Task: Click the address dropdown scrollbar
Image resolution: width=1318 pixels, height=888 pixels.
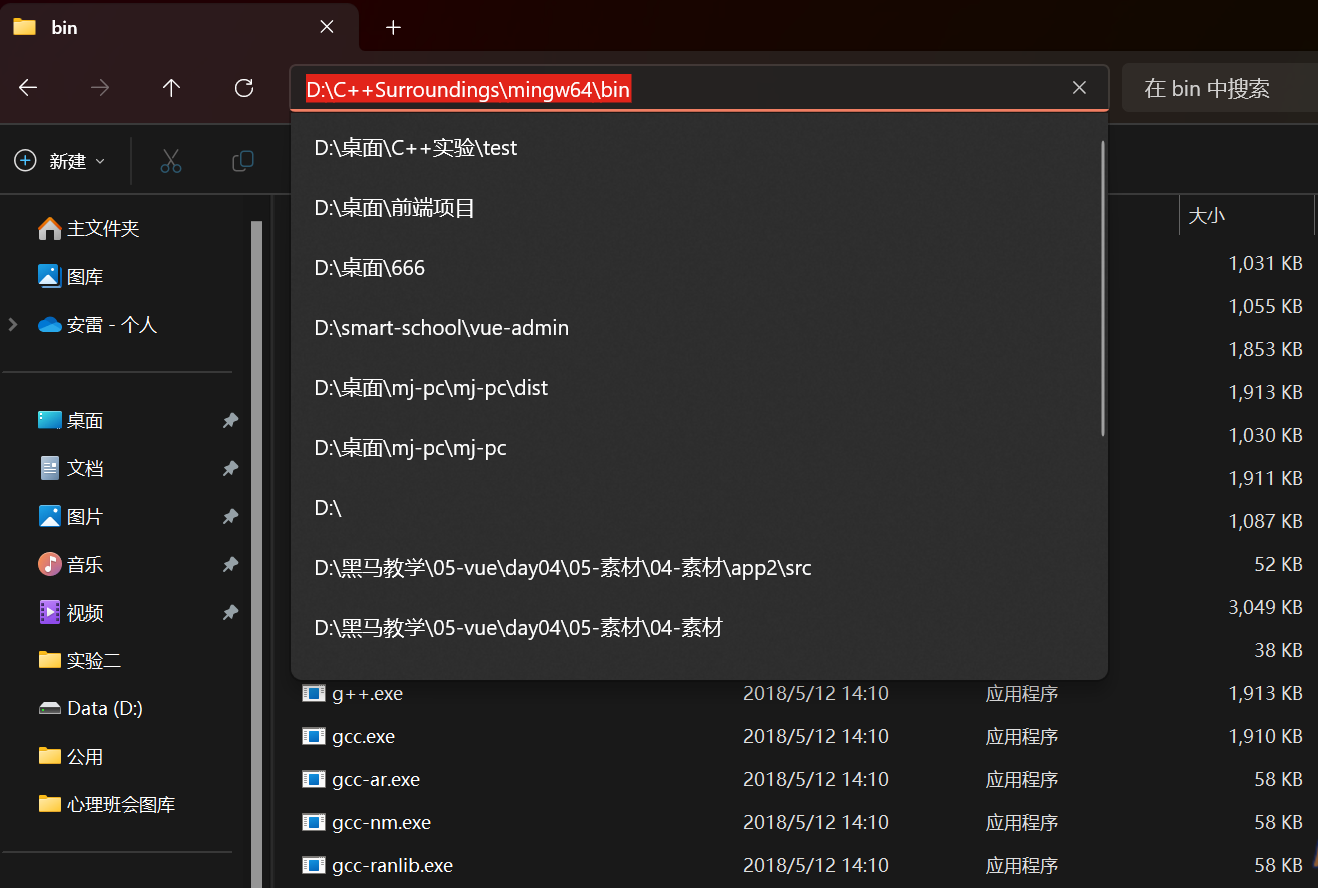Action: [x=1102, y=288]
